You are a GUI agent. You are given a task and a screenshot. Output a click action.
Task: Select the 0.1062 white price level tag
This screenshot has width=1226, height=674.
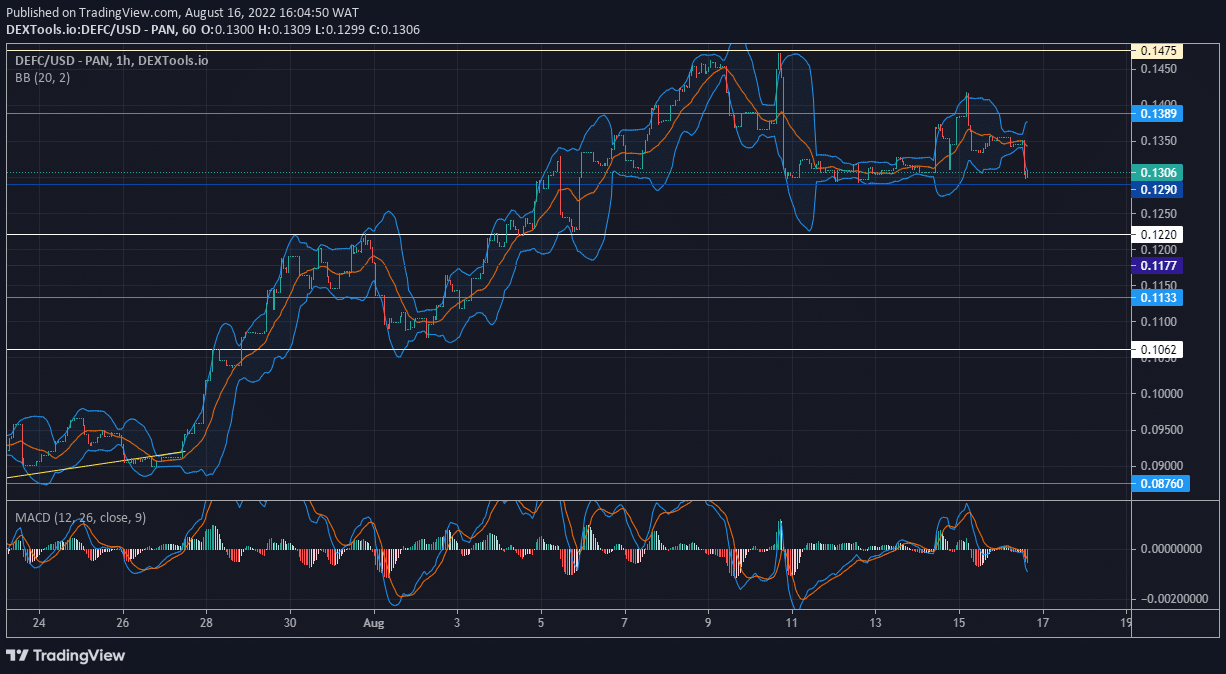(1157, 350)
